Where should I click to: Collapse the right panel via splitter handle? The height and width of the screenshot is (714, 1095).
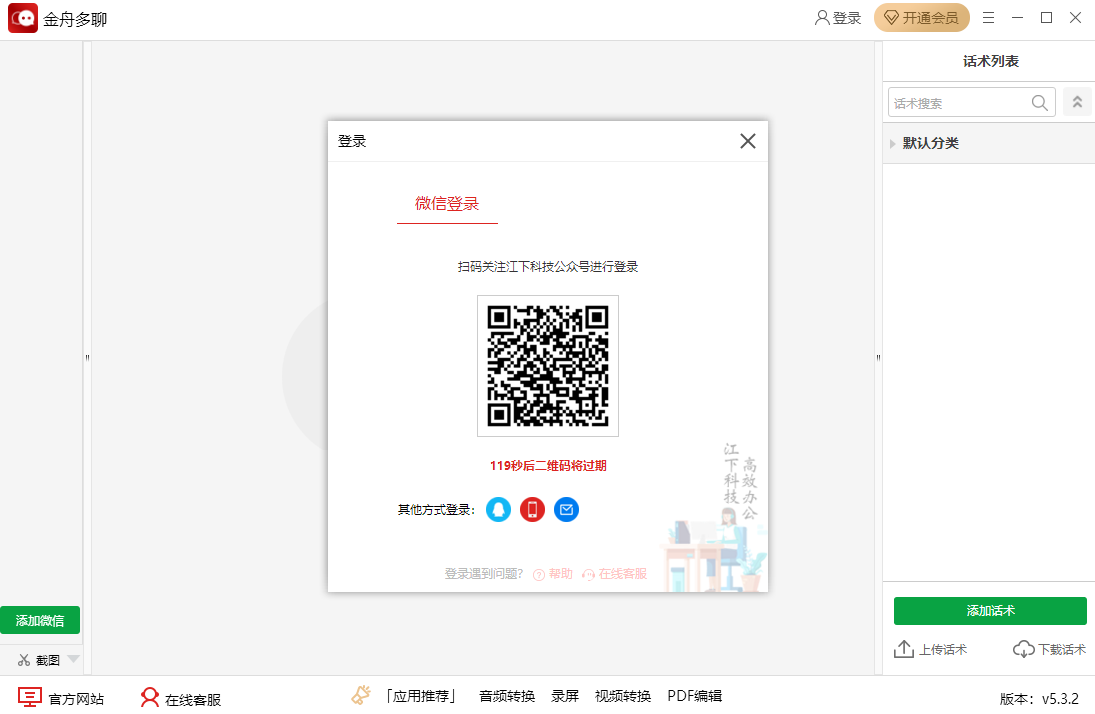coord(878,358)
